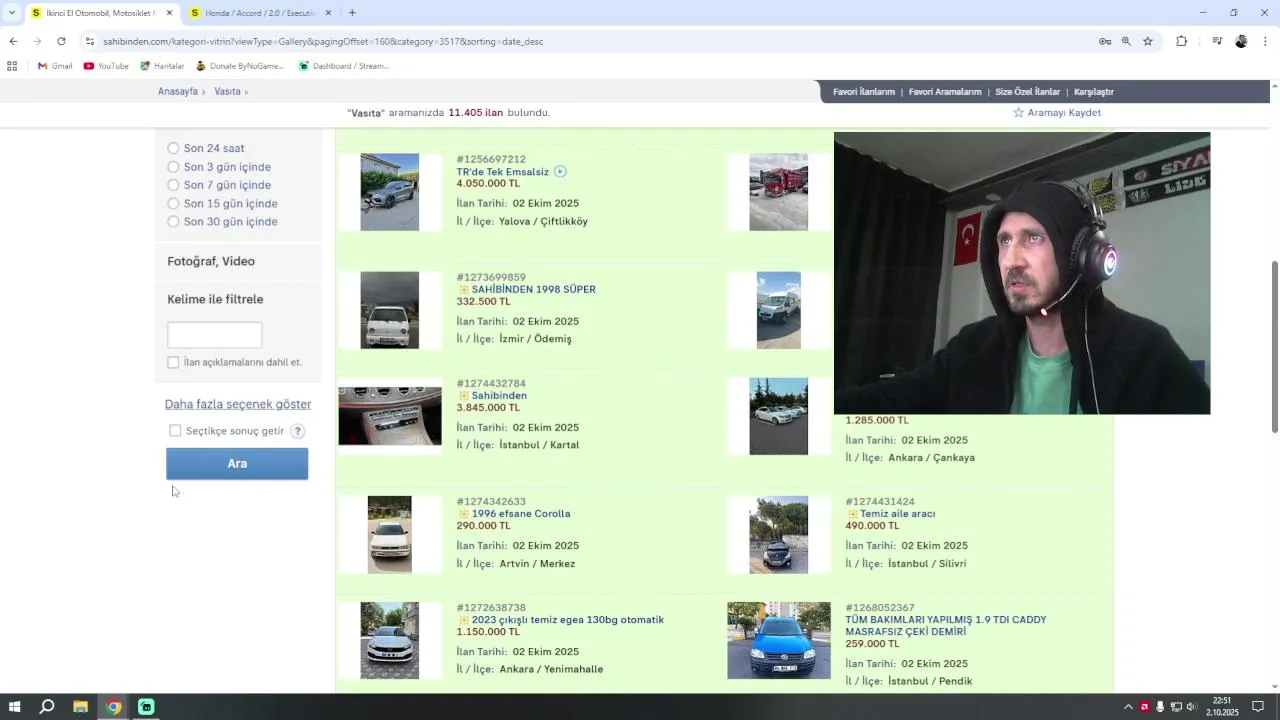Open the Chrome three-dot menu
This screenshot has width=1280, height=720.
1265,41
